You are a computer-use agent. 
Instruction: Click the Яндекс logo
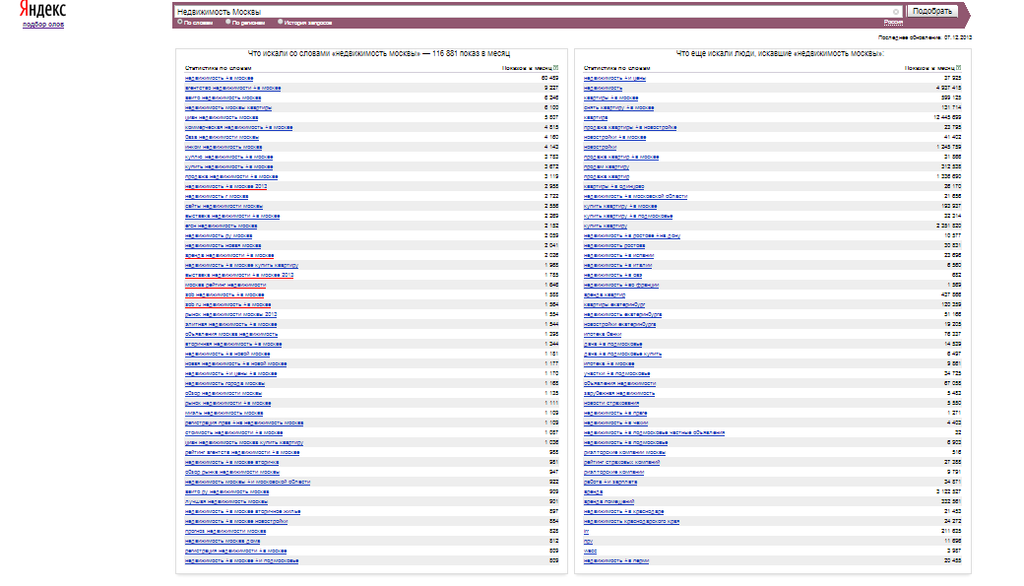pos(42,10)
